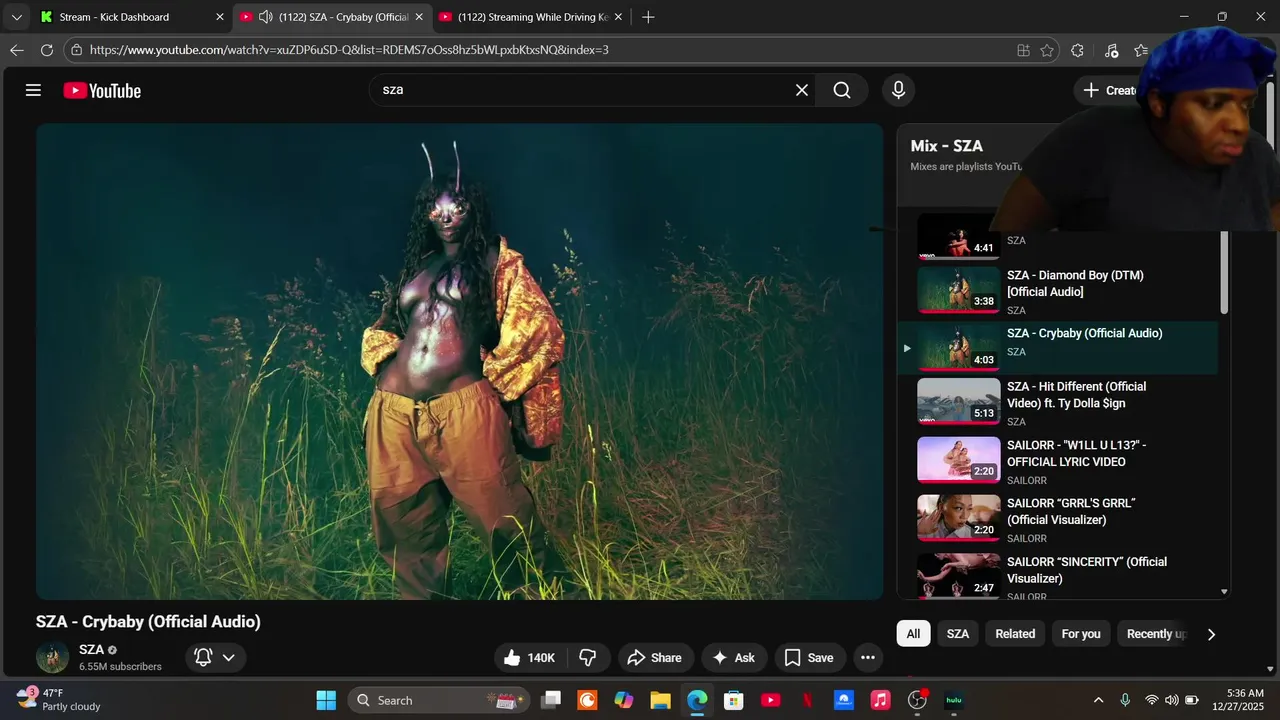Open the media control music icon
The height and width of the screenshot is (720, 1280).
1111,50
